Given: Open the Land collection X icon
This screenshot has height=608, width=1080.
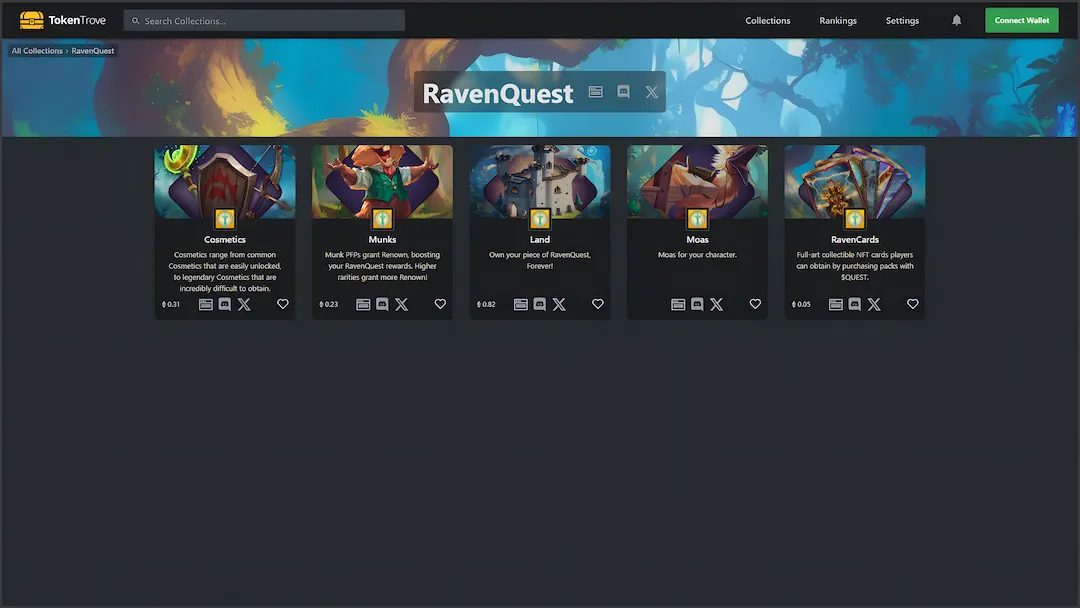Looking at the screenshot, I should [559, 304].
